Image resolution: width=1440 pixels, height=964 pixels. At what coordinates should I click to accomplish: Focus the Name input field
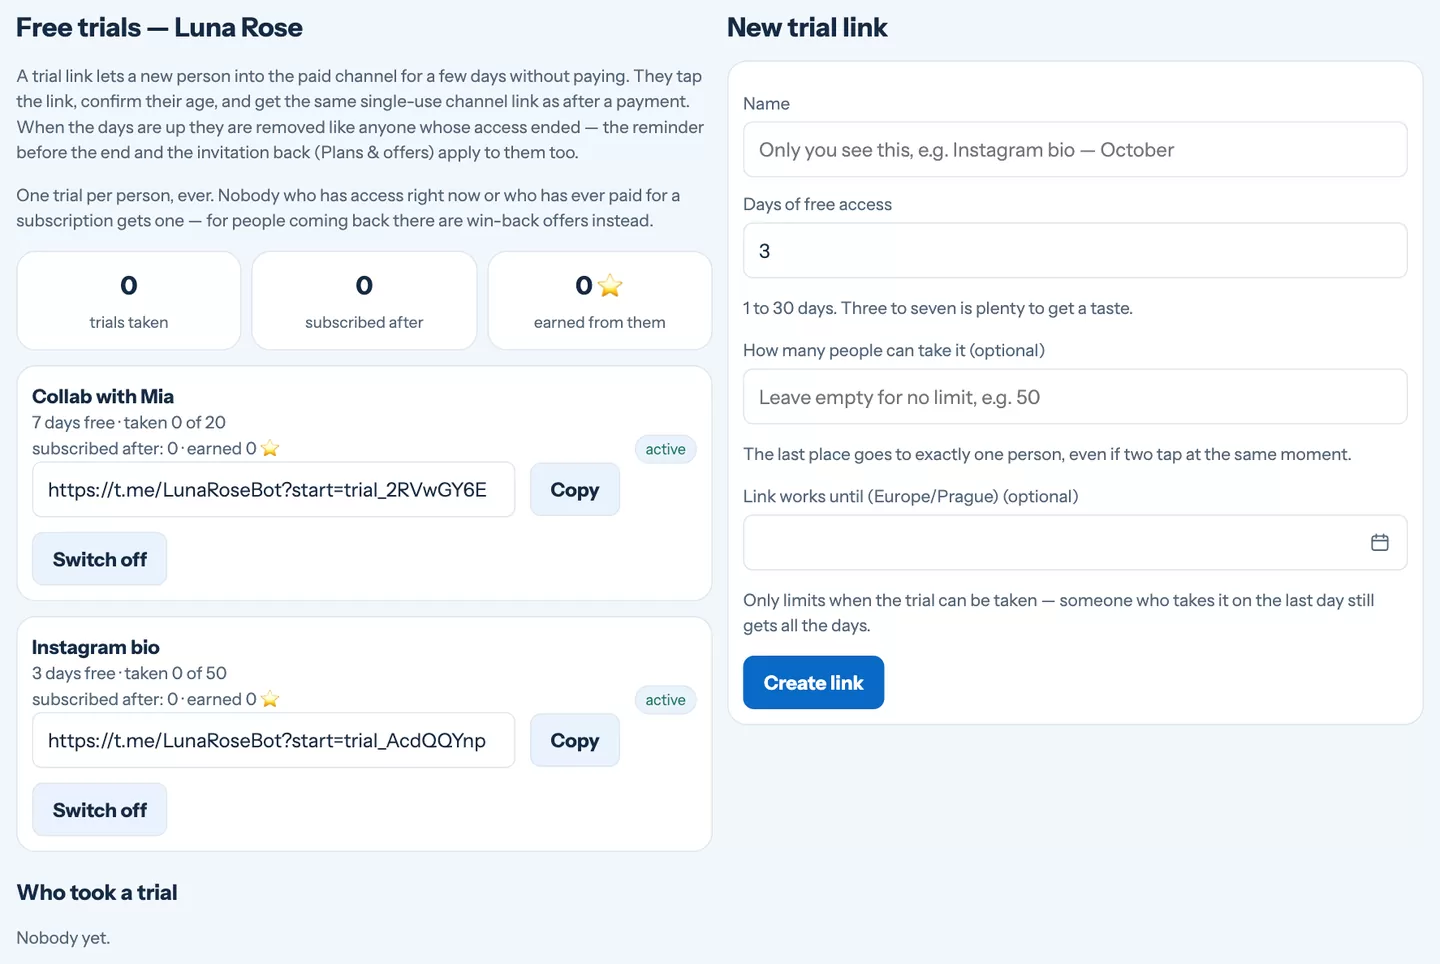1075,150
